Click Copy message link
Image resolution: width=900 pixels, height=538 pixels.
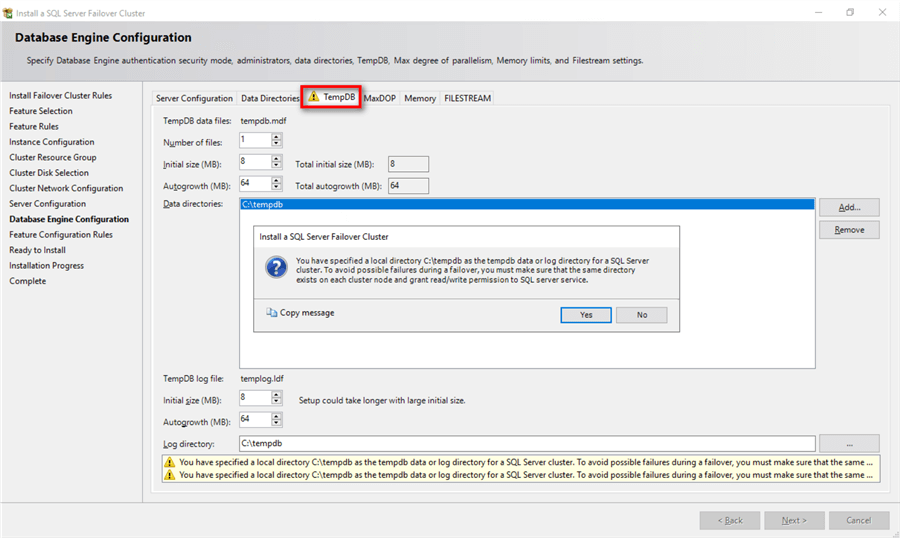pyautogui.click(x=307, y=313)
